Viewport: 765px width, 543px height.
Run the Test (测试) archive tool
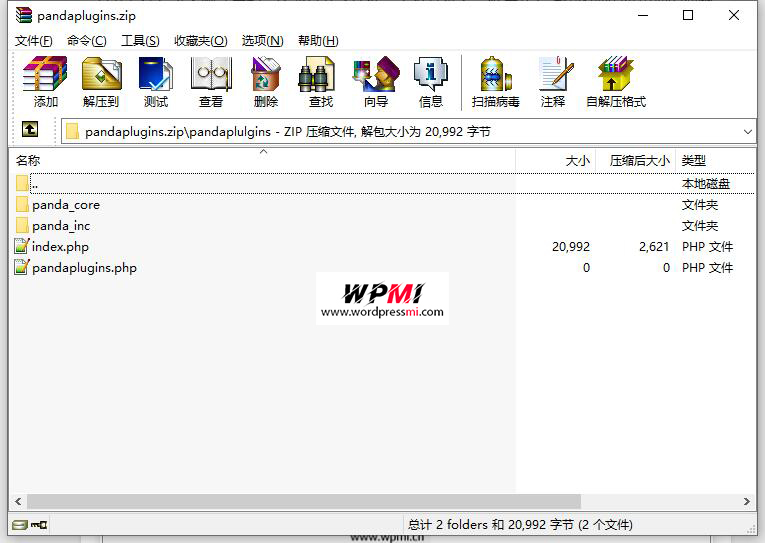[x=155, y=81]
